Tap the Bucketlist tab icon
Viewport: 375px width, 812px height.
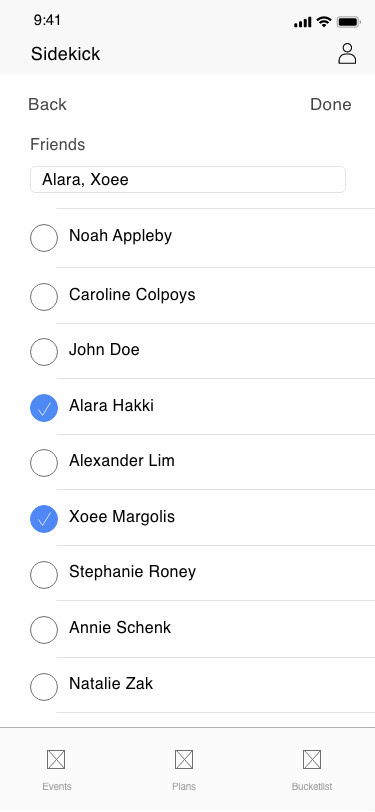click(x=312, y=759)
